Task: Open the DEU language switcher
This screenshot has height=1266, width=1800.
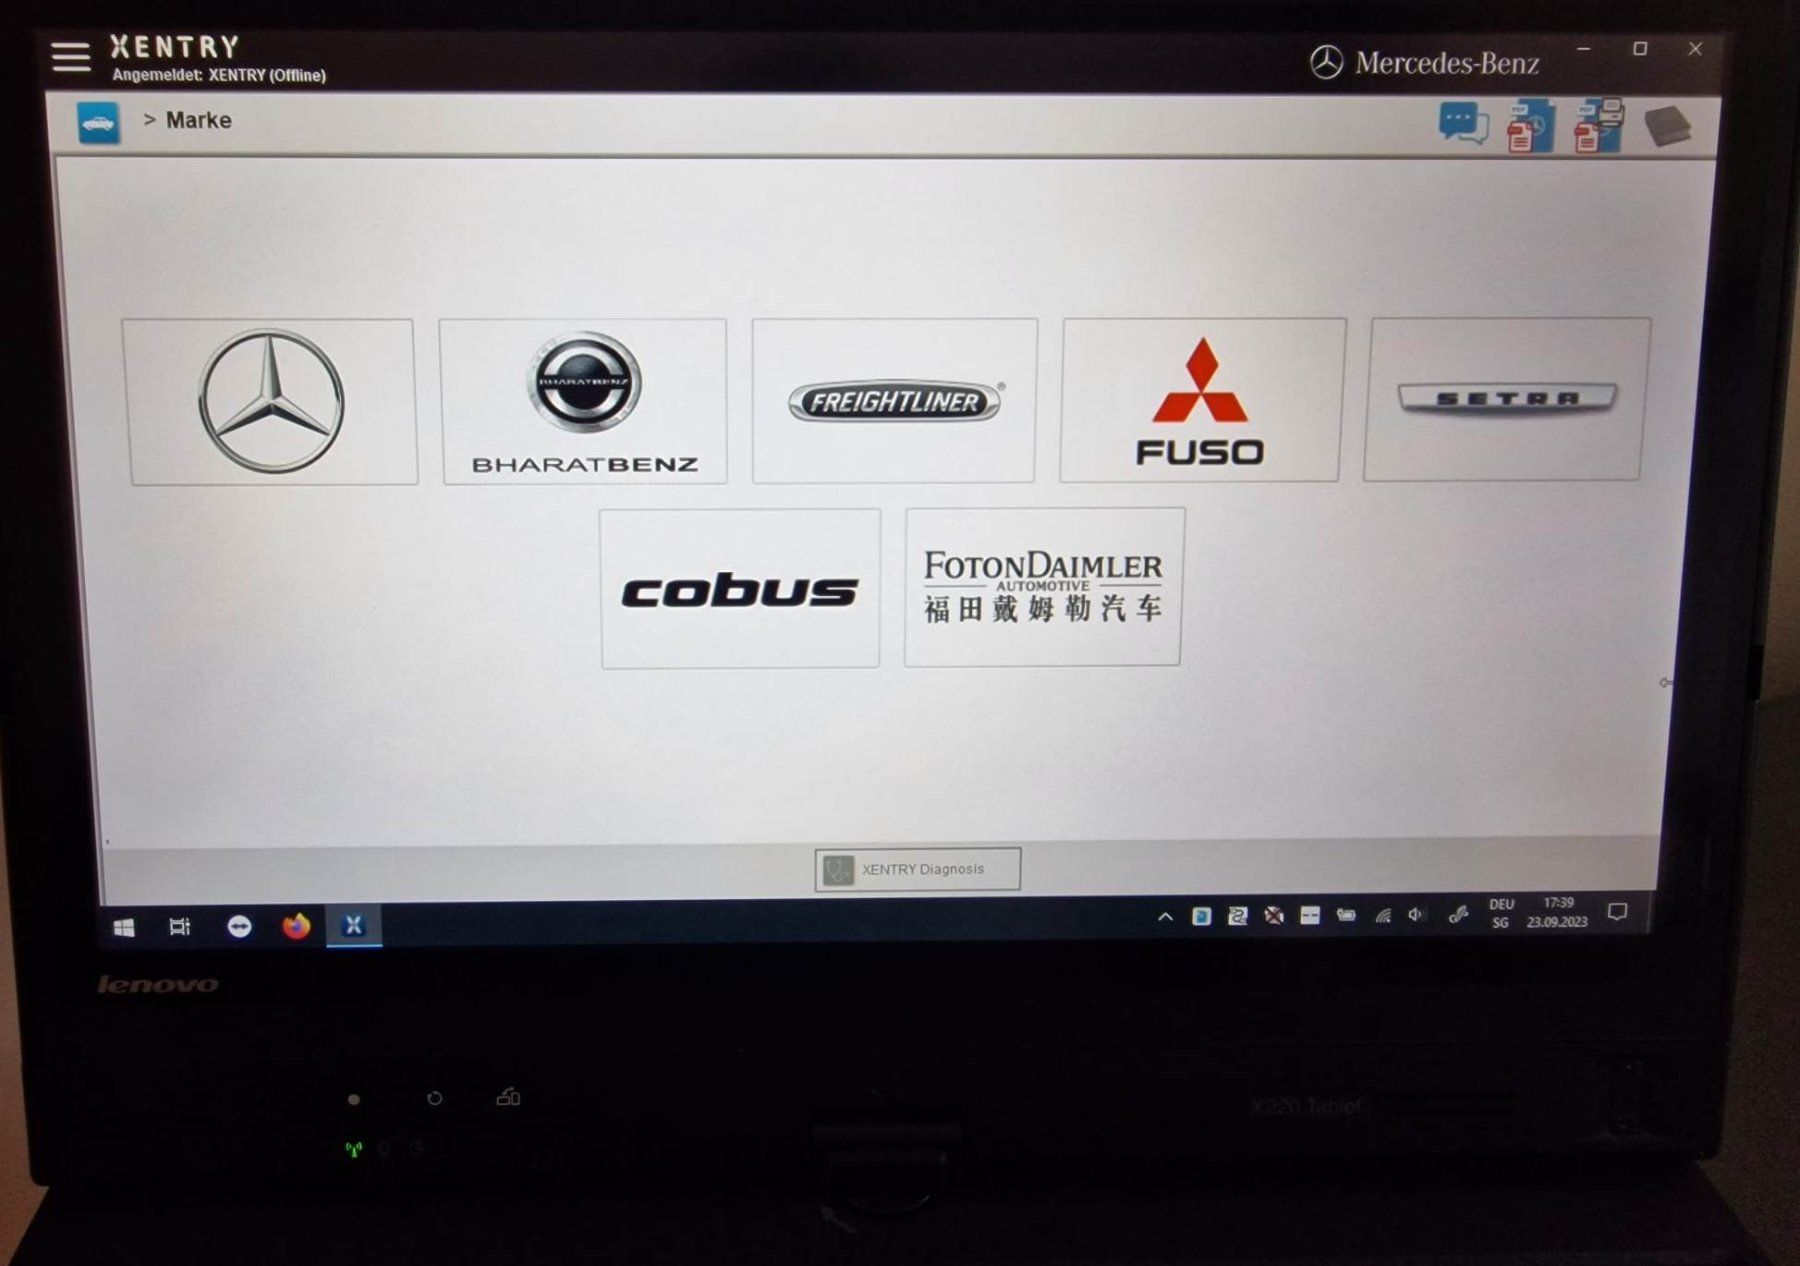Action: 1500,912
